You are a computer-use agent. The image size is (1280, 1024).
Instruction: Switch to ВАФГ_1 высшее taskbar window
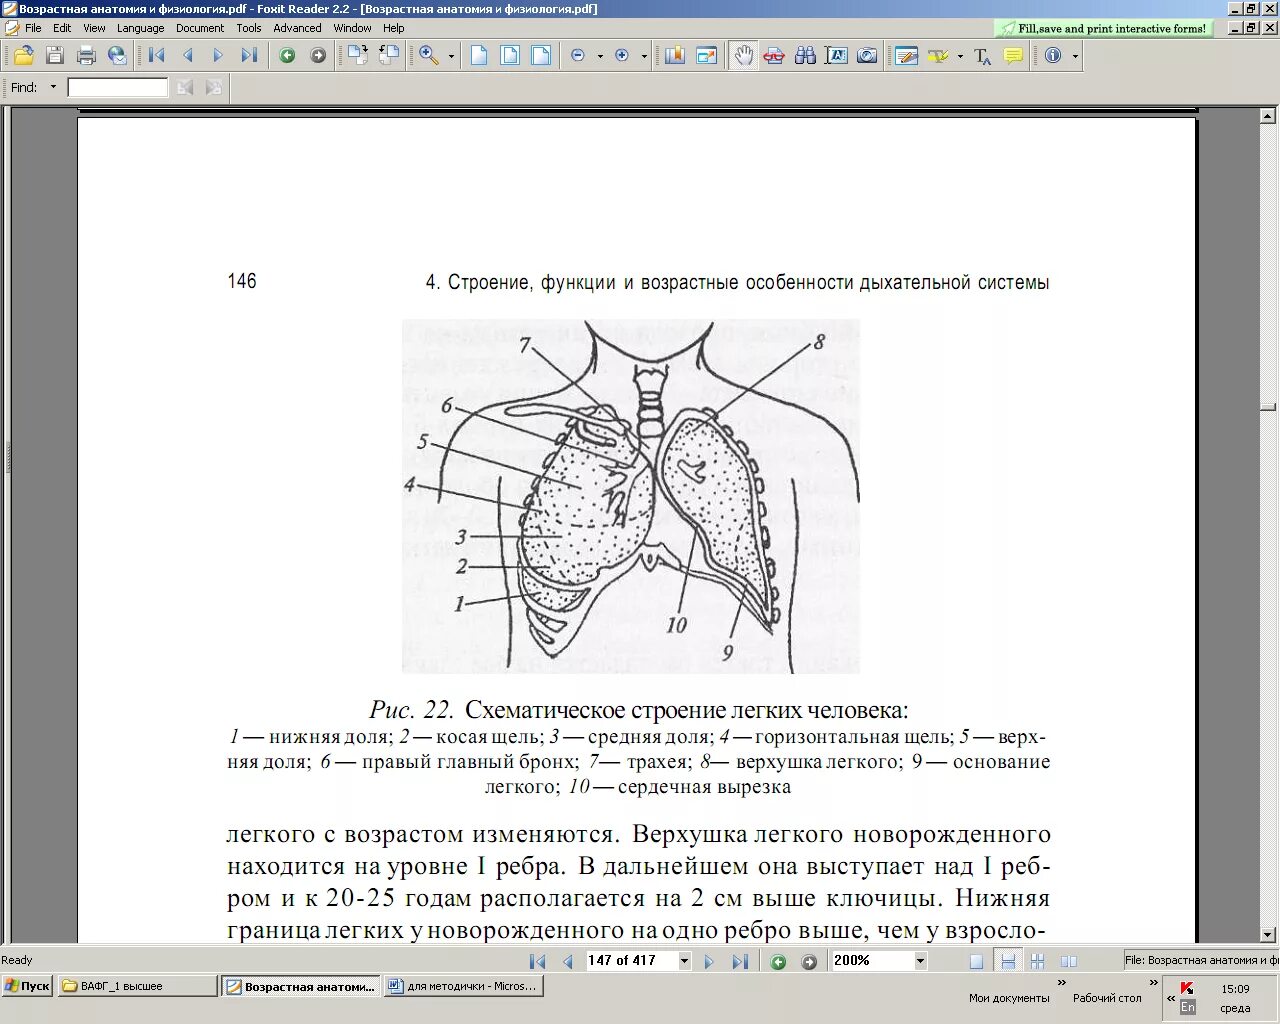[x=137, y=986]
